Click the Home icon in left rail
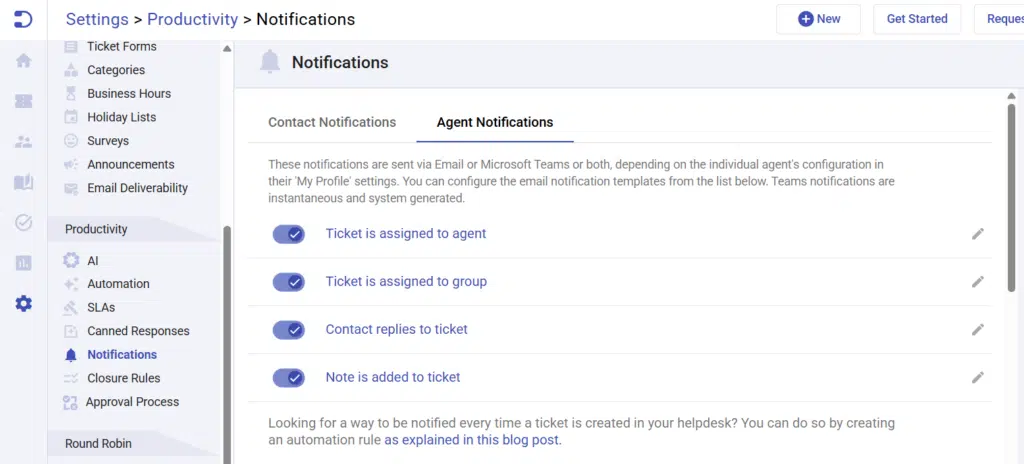Image resolution: width=1024 pixels, height=464 pixels. coord(23,61)
